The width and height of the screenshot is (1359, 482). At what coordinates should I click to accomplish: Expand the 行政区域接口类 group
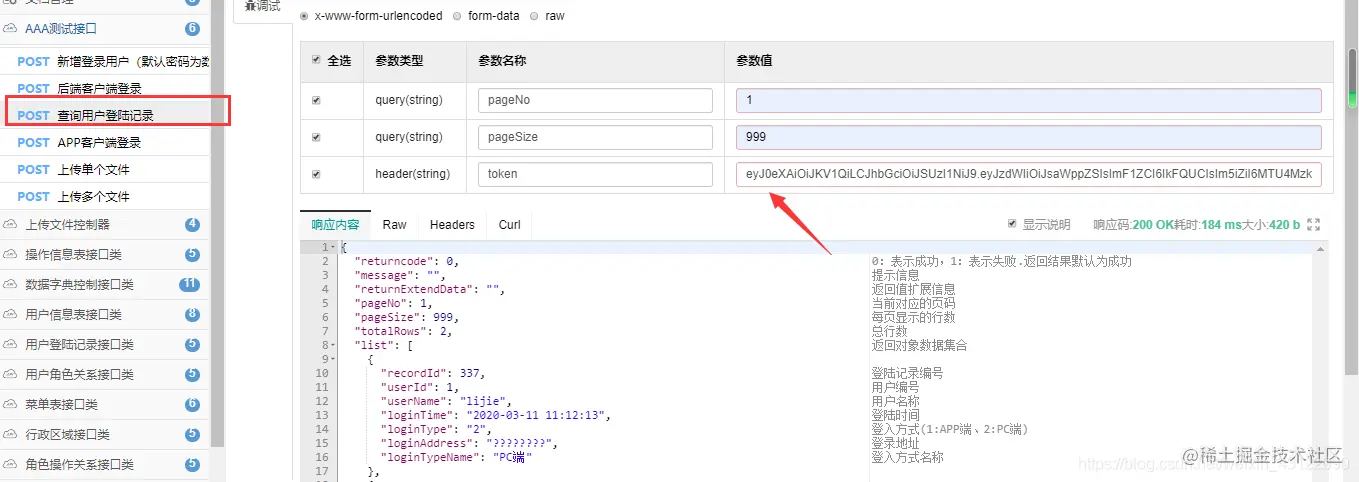coord(105,435)
